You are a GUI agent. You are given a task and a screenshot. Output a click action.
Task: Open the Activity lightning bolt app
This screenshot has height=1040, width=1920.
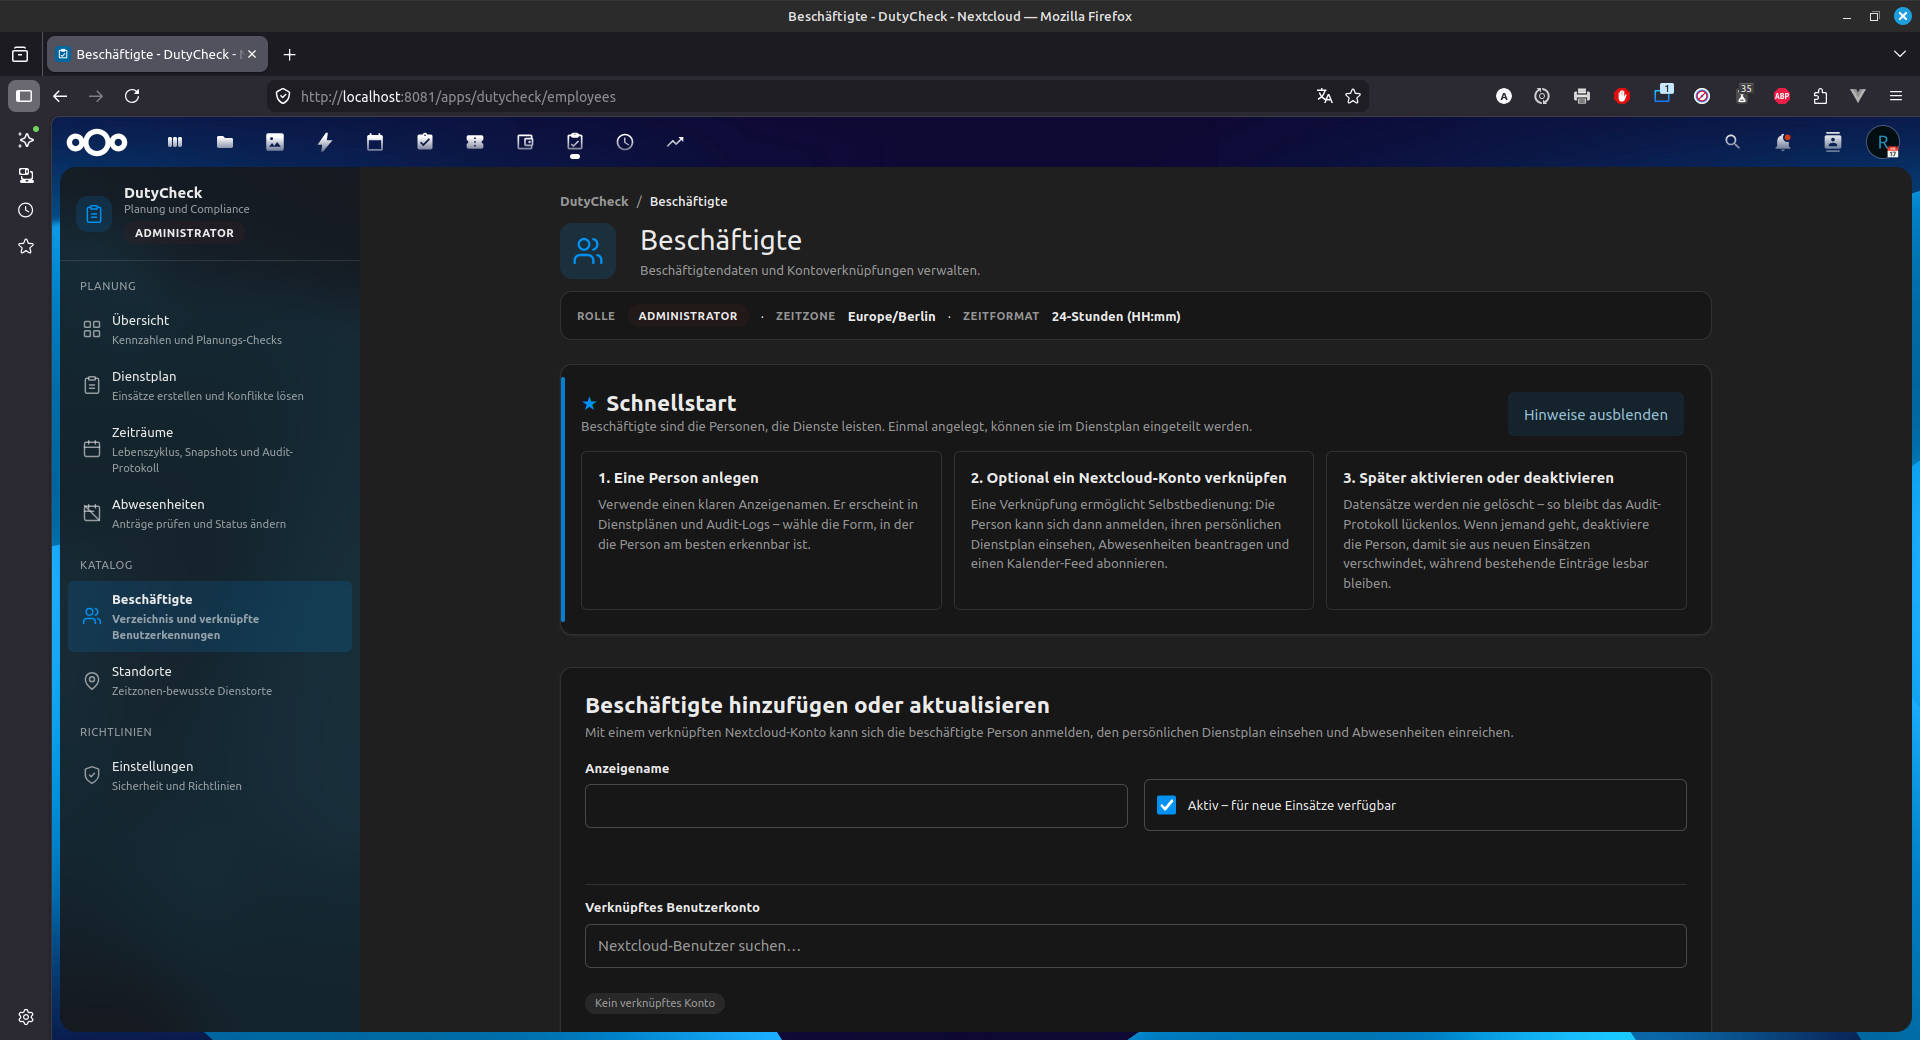[325, 142]
